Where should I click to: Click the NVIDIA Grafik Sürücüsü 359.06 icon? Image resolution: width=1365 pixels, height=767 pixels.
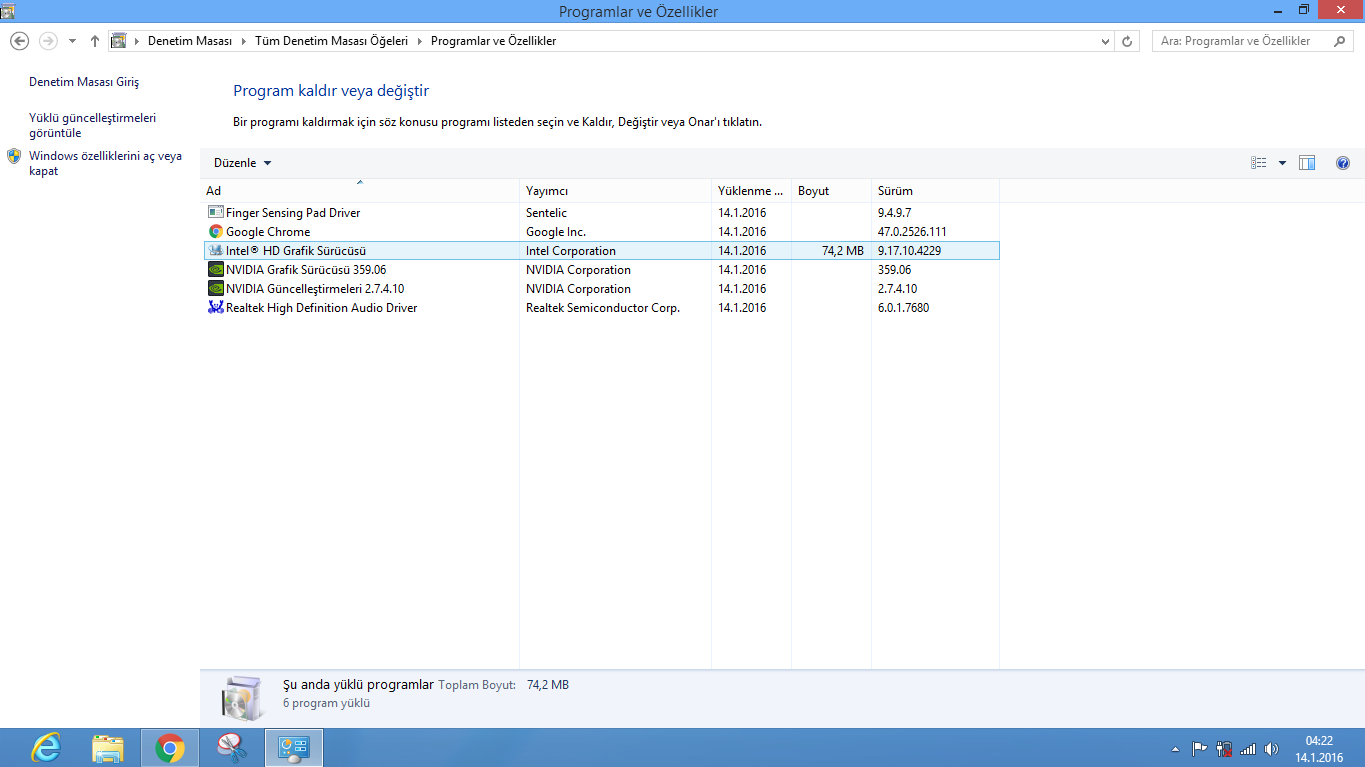tap(215, 269)
